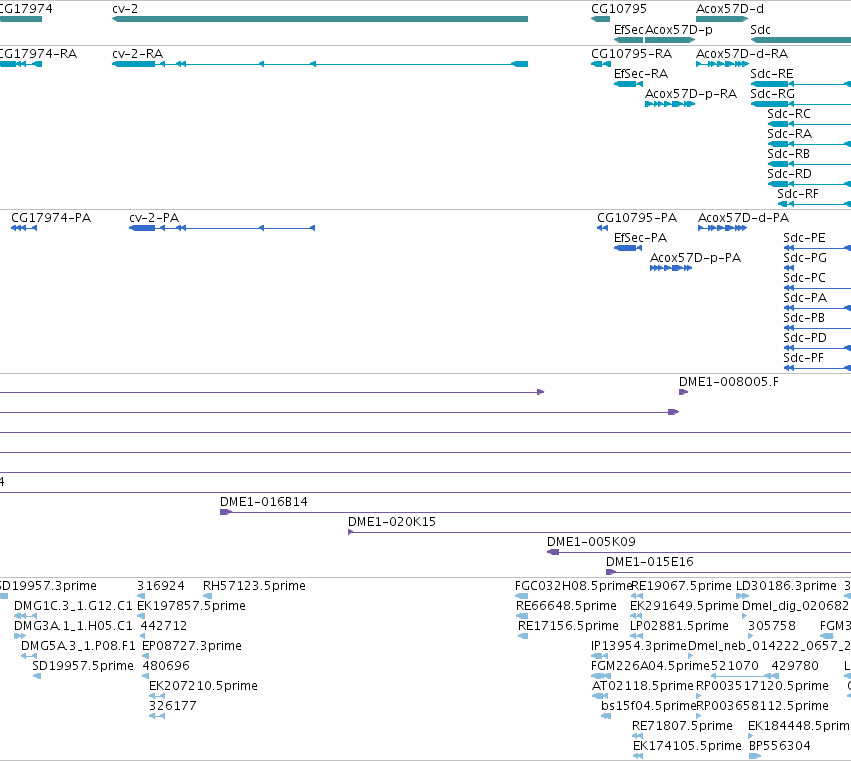
Task: Select the CG17974-PA protein label
Action: (51, 218)
